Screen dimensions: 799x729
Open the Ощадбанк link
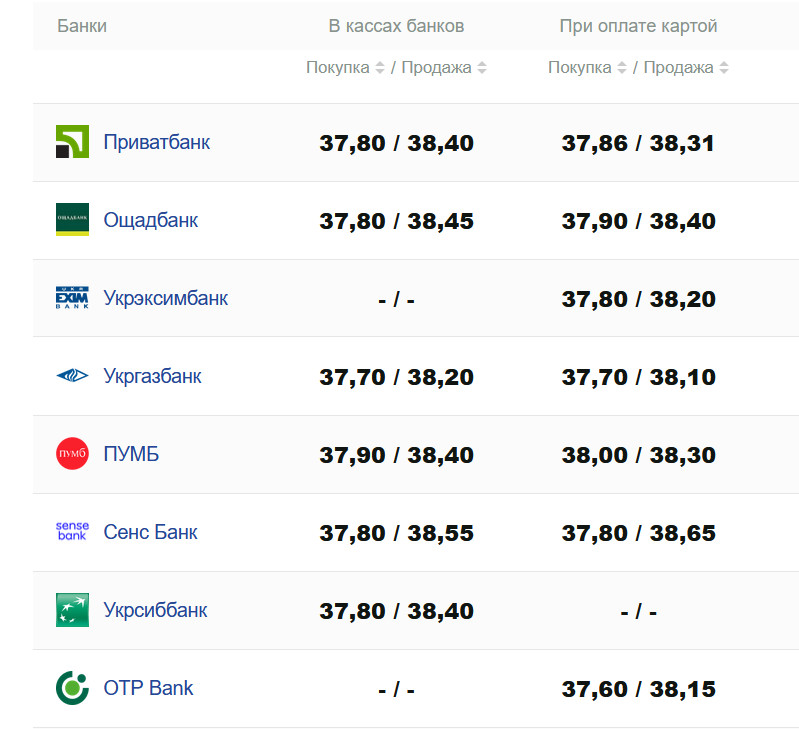coord(151,220)
